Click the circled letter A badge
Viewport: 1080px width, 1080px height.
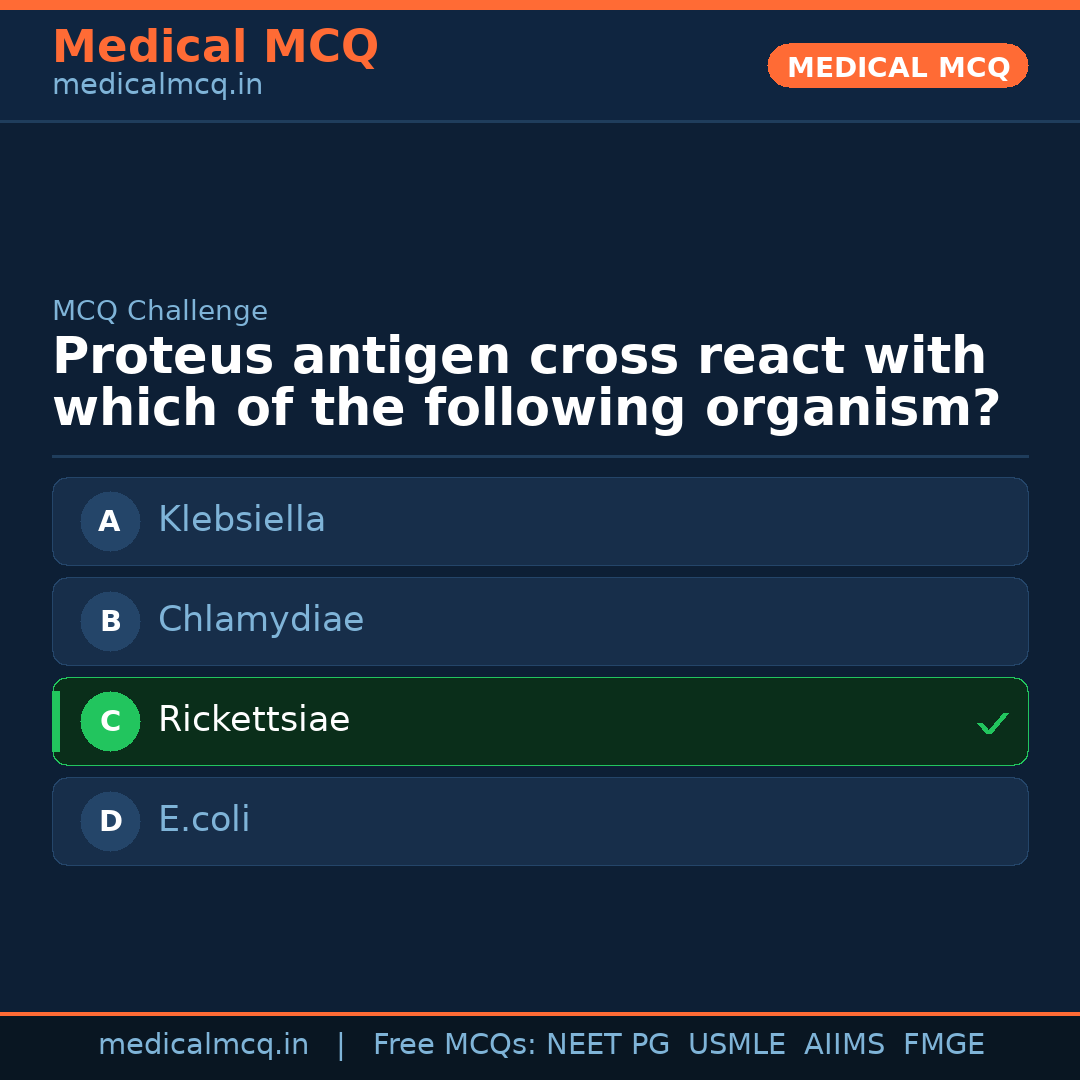110,521
